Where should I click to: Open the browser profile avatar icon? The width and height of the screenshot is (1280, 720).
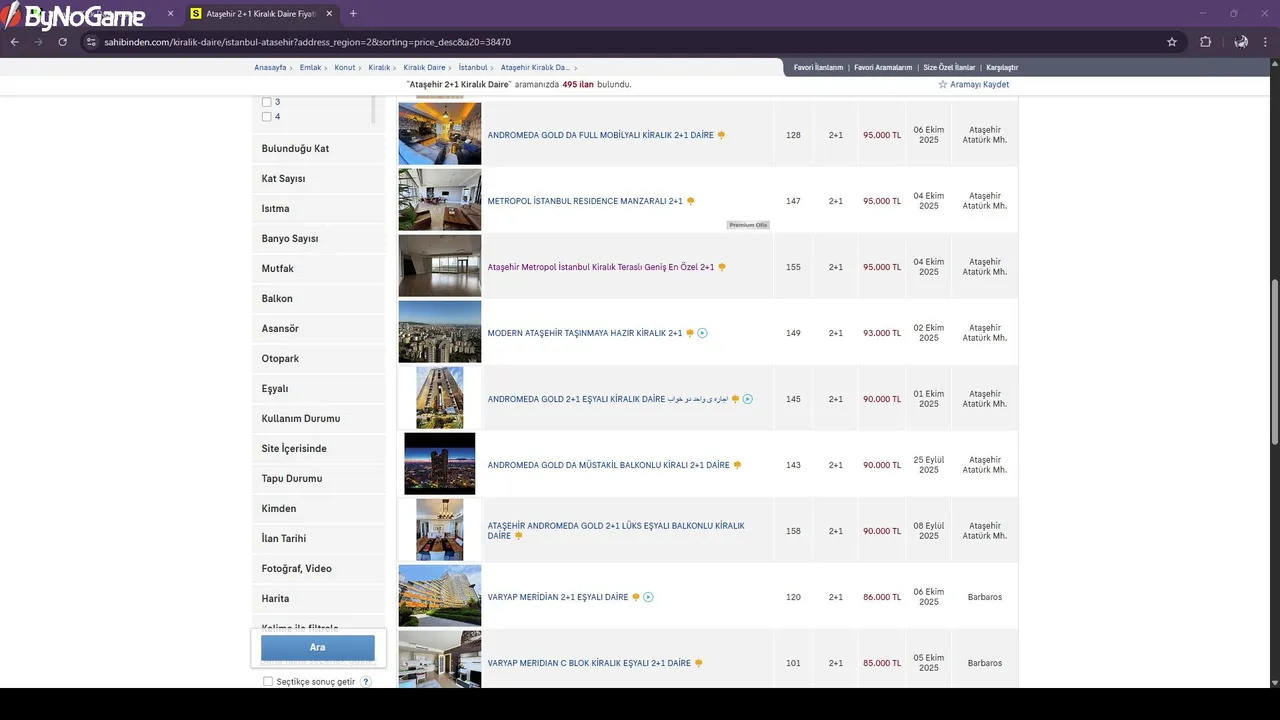(x=1241, y=42)
